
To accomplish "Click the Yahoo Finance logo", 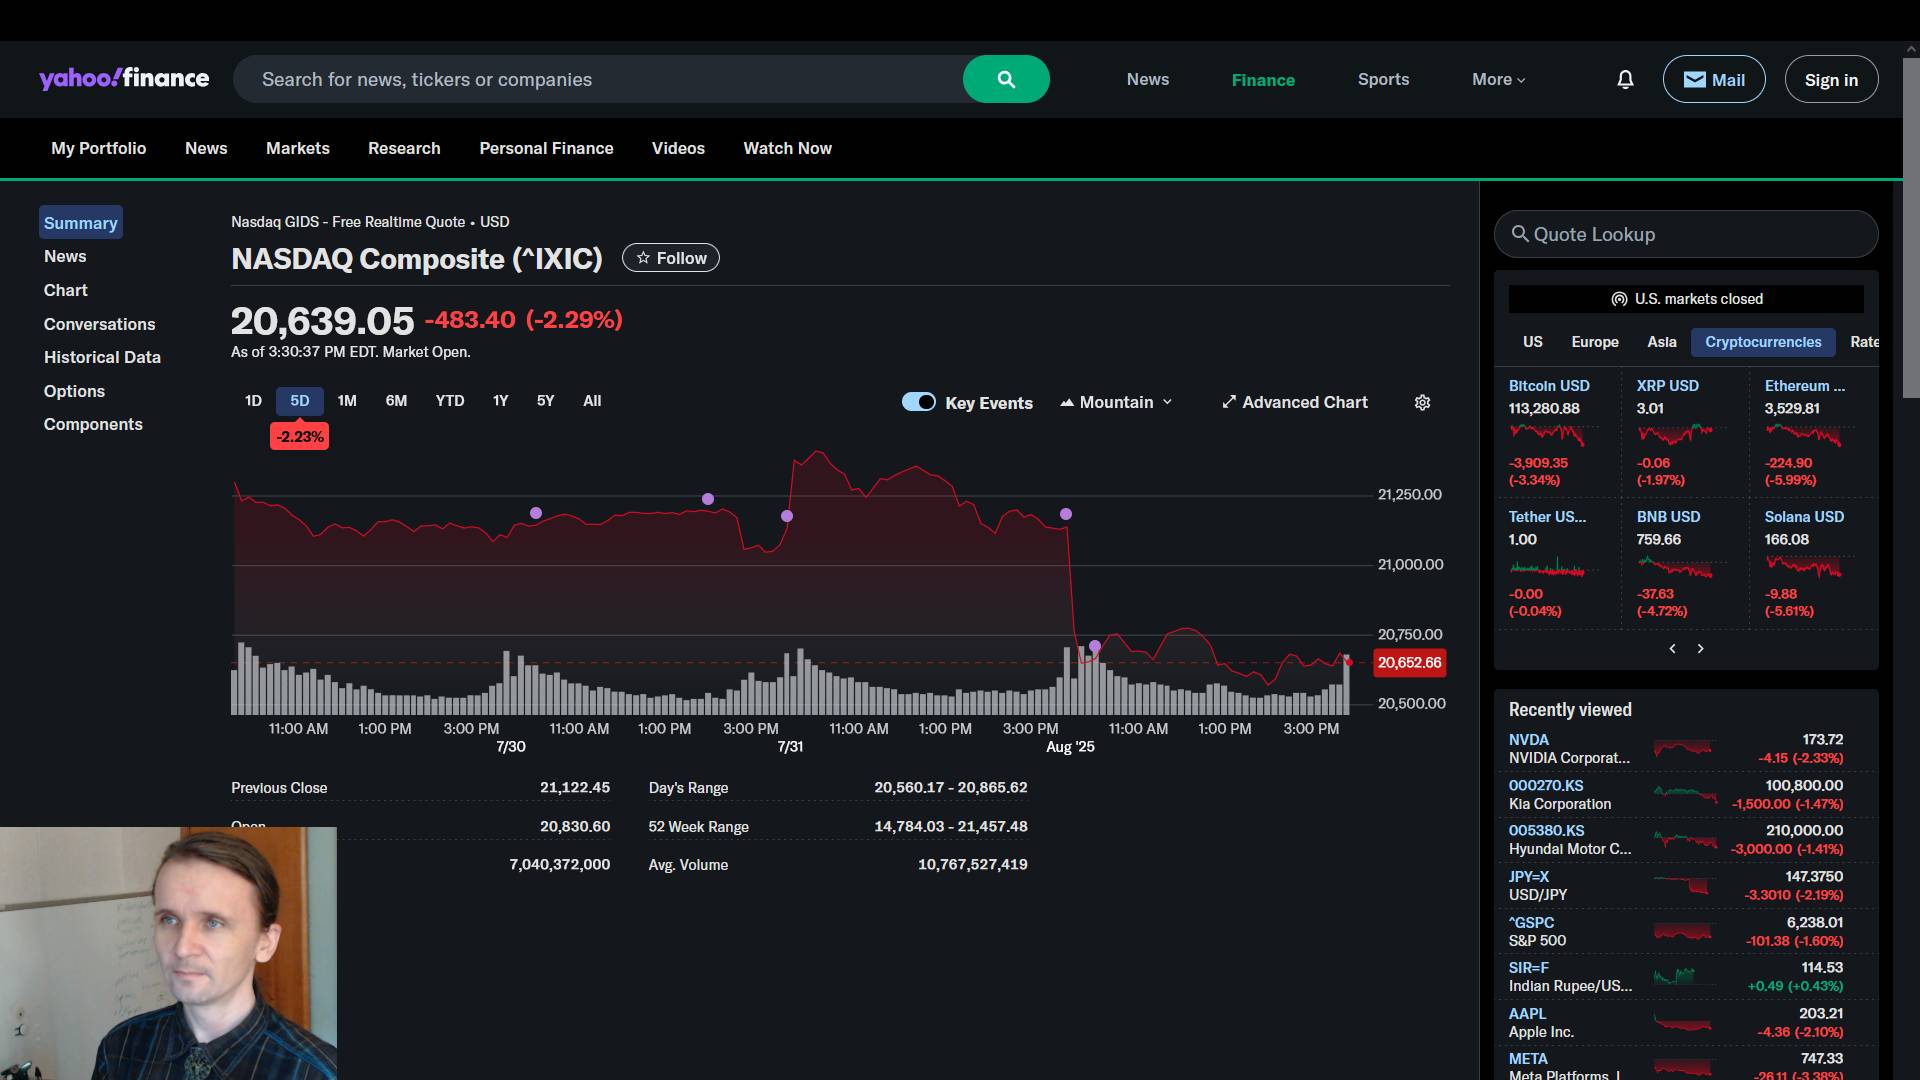I will 124,79.
